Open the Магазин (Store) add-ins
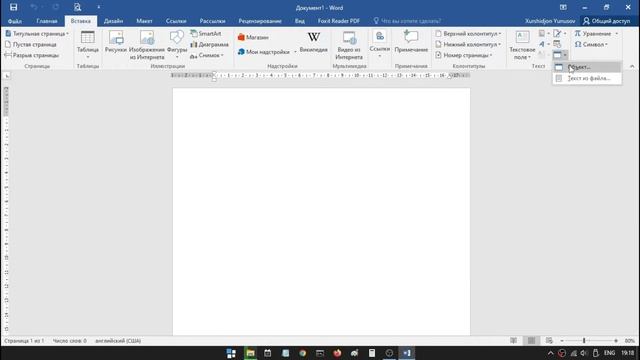The image size is (640, 360). [253, 37]
